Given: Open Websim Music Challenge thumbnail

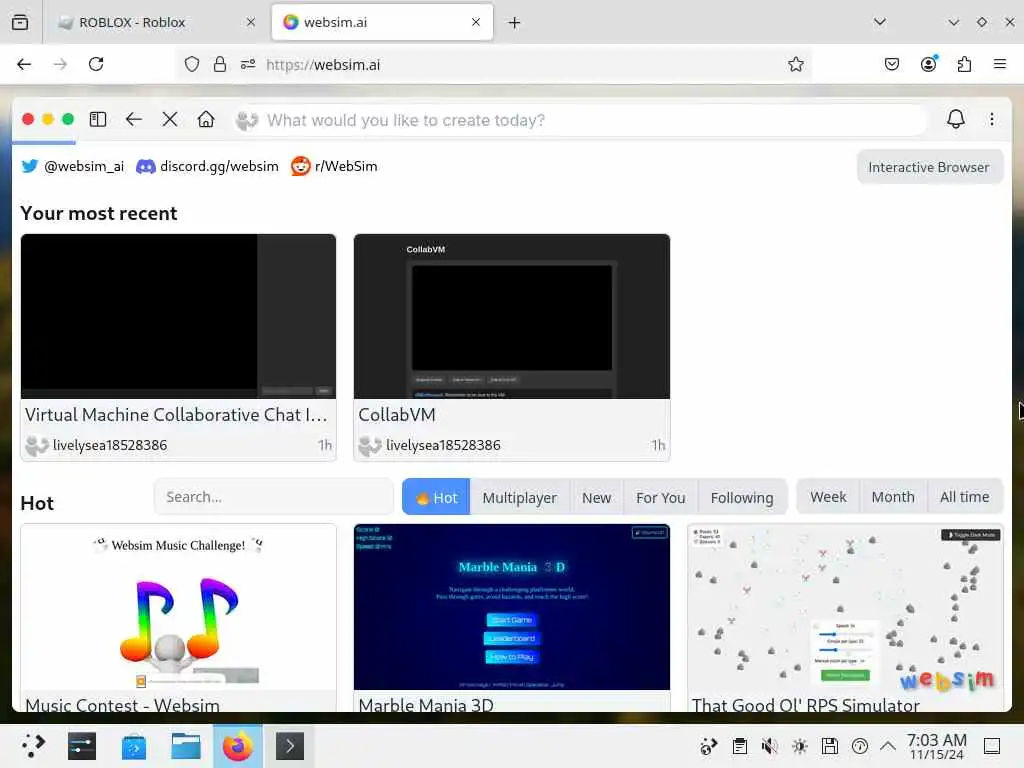Looking at the screenshot, I should point(178,607).
